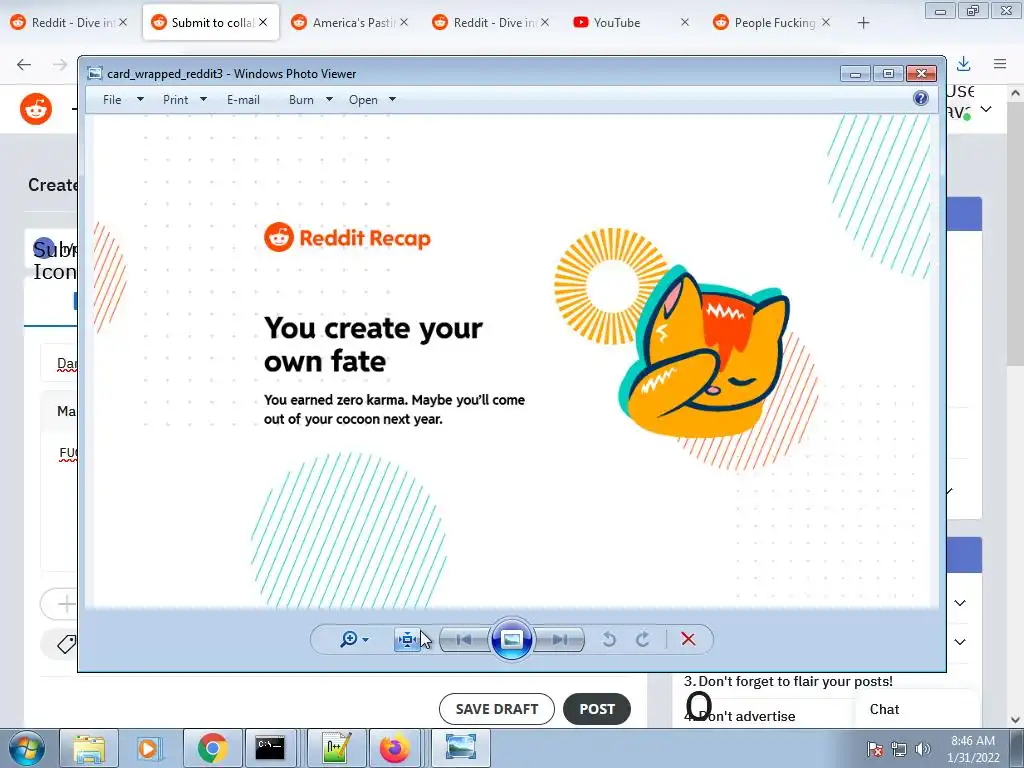Expand the zoom magnifier dropdown arrow

(366, 640)
